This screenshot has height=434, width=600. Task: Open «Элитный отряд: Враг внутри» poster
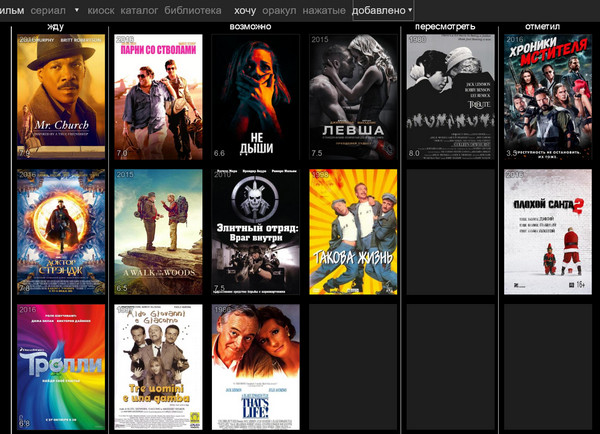coord(255,232)
